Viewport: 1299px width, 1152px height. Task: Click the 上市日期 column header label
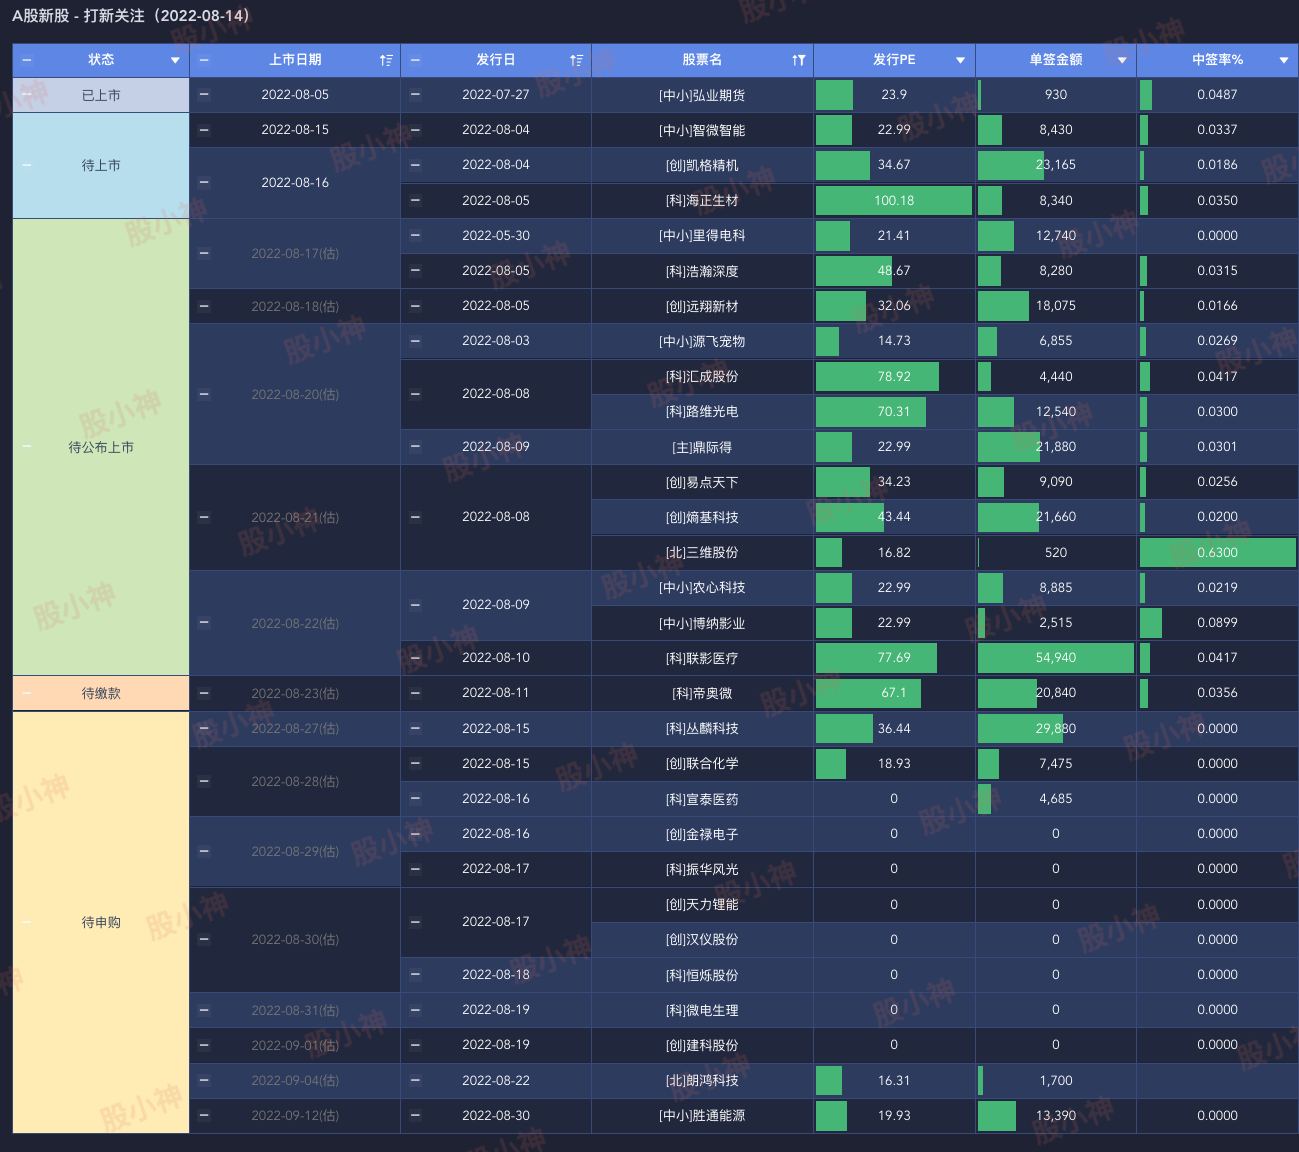[295, 60]
